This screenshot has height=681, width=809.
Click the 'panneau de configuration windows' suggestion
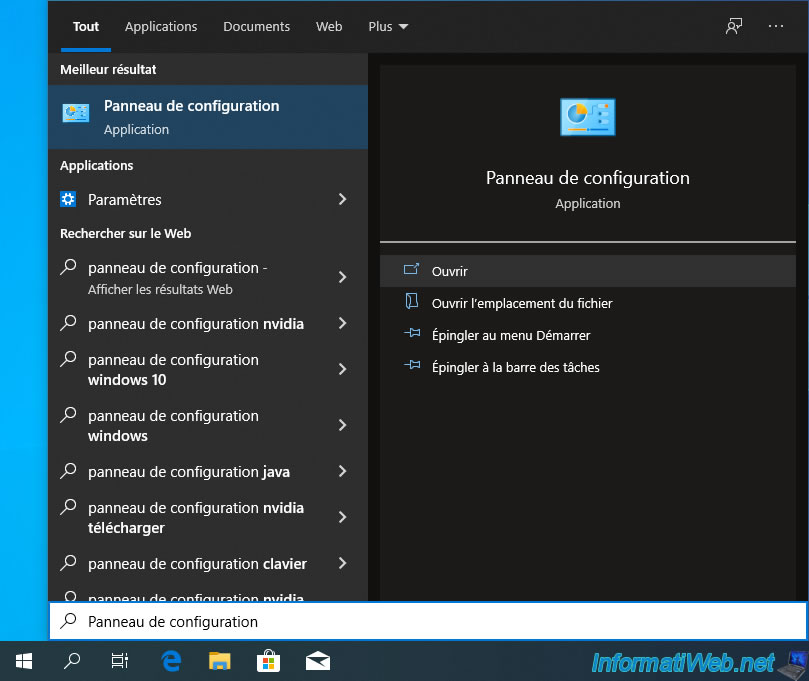click(x=208, y=425)
